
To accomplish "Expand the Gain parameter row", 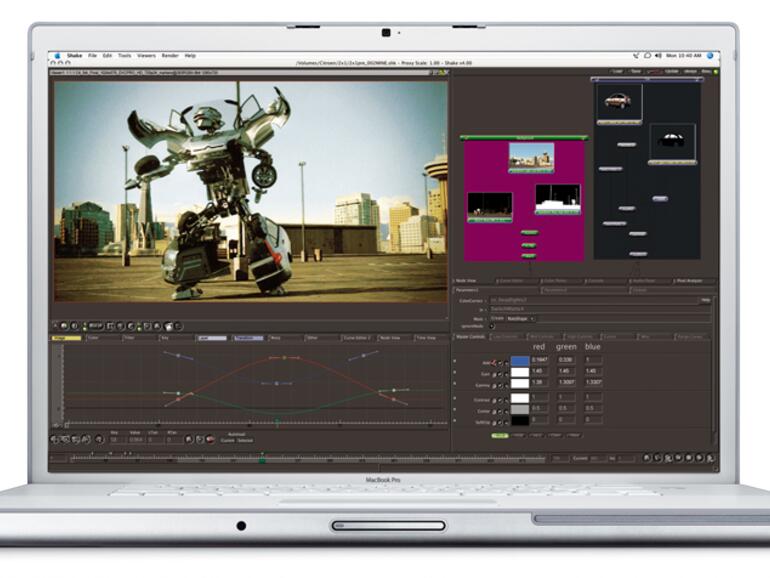I will [x=454, y=372].
